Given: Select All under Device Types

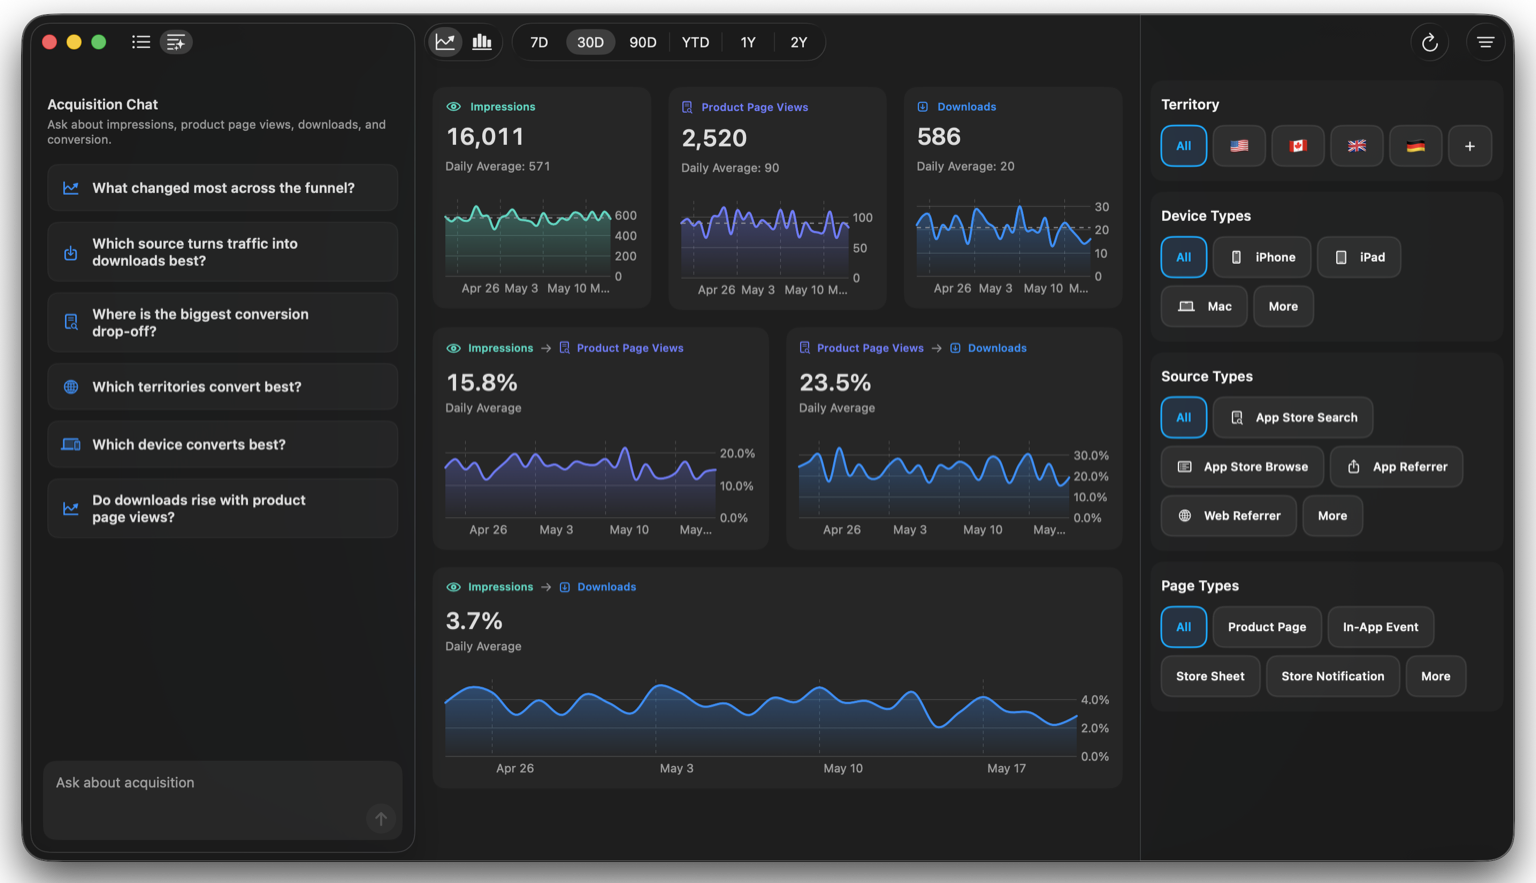Looking at the screenshot, I should click(1184, 257).
